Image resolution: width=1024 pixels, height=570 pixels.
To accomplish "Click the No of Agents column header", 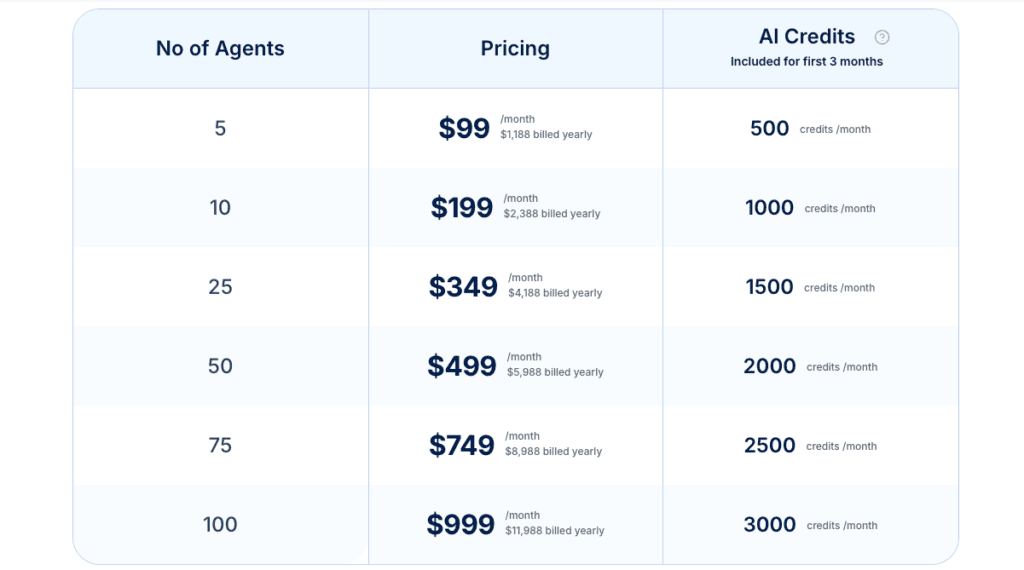I will (220, 48).
